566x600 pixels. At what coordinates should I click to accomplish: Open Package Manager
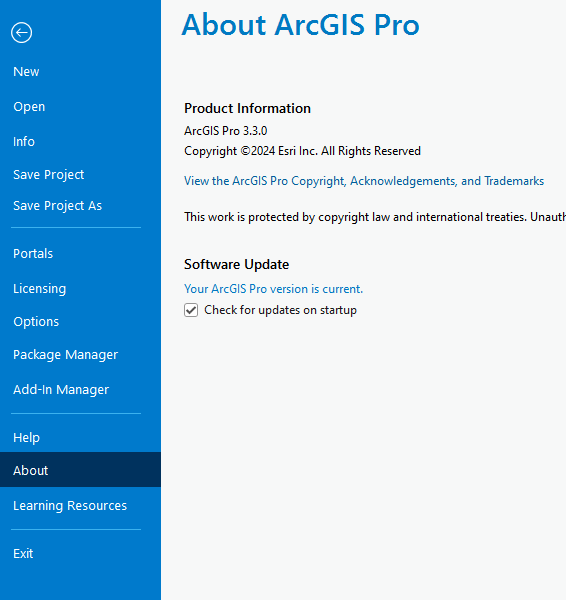pyautogui.click(x=65, y=355)
